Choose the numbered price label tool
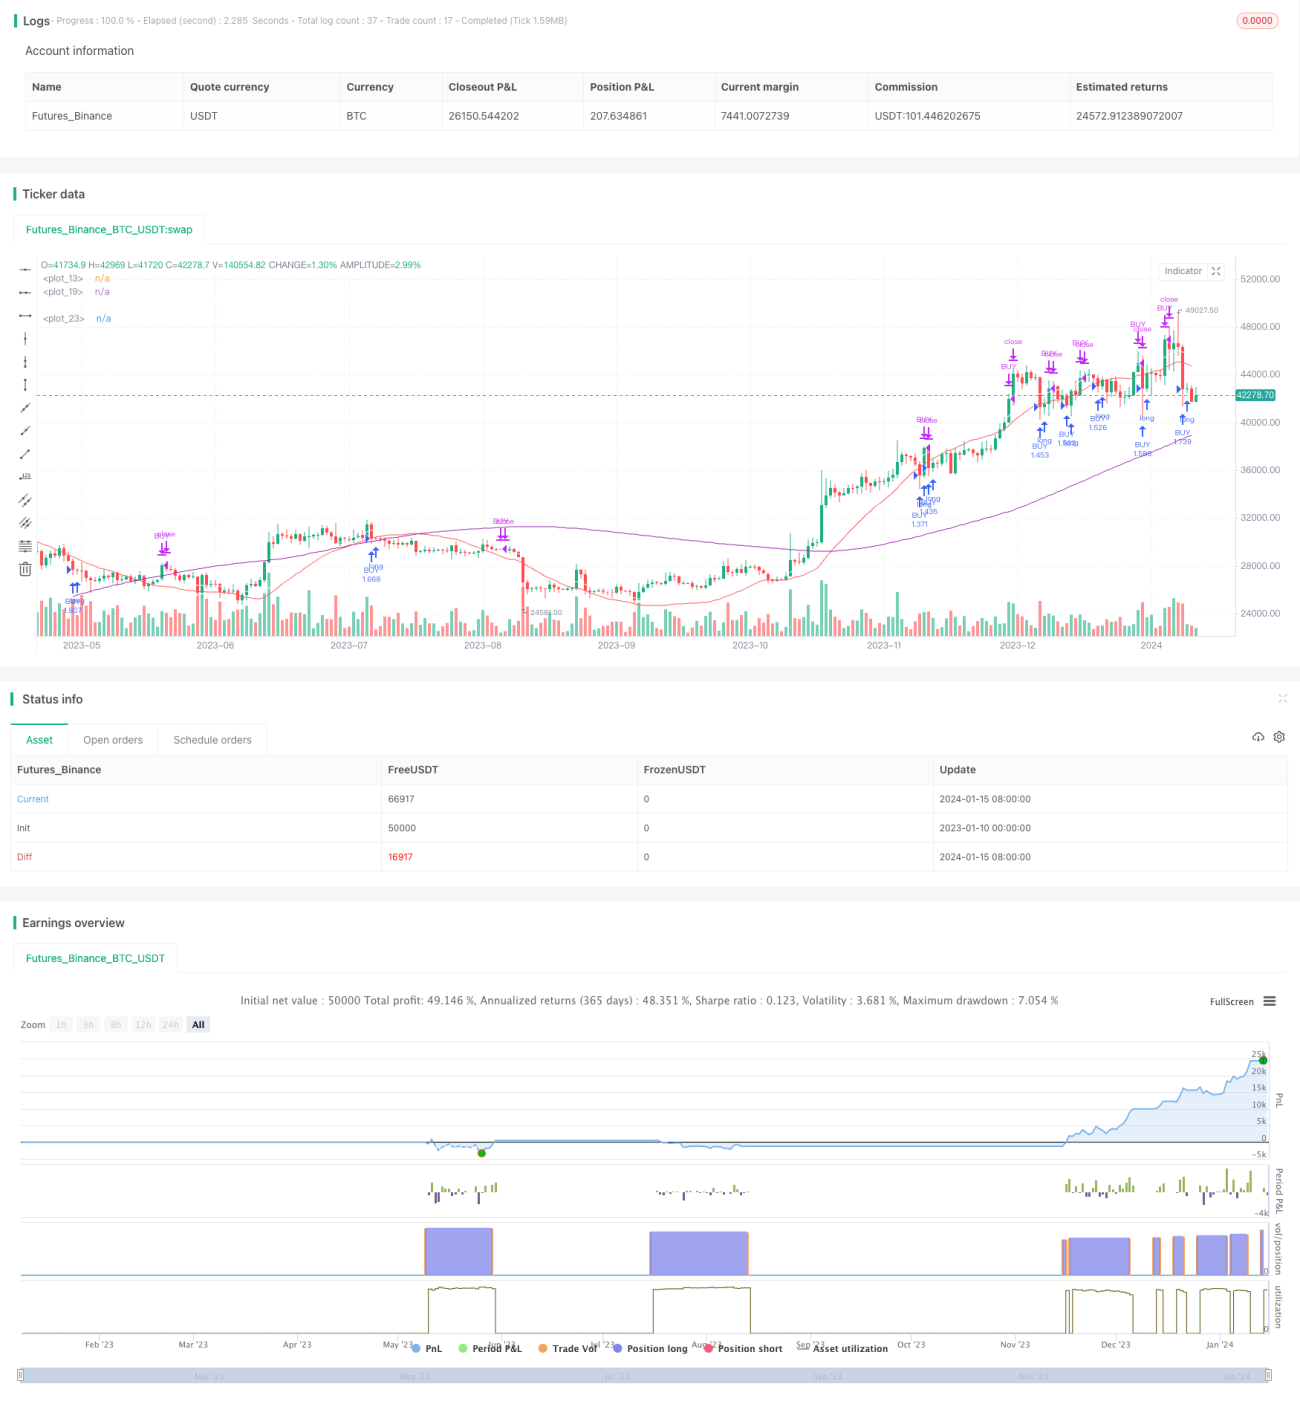1300x1404 pixels. click(25, 477)
